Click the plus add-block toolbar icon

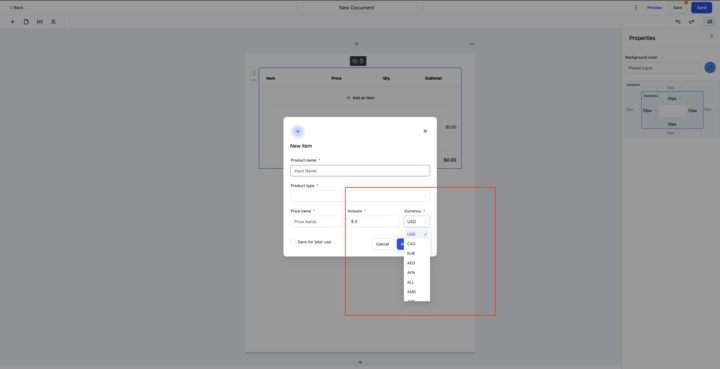[x=12, y=22]
